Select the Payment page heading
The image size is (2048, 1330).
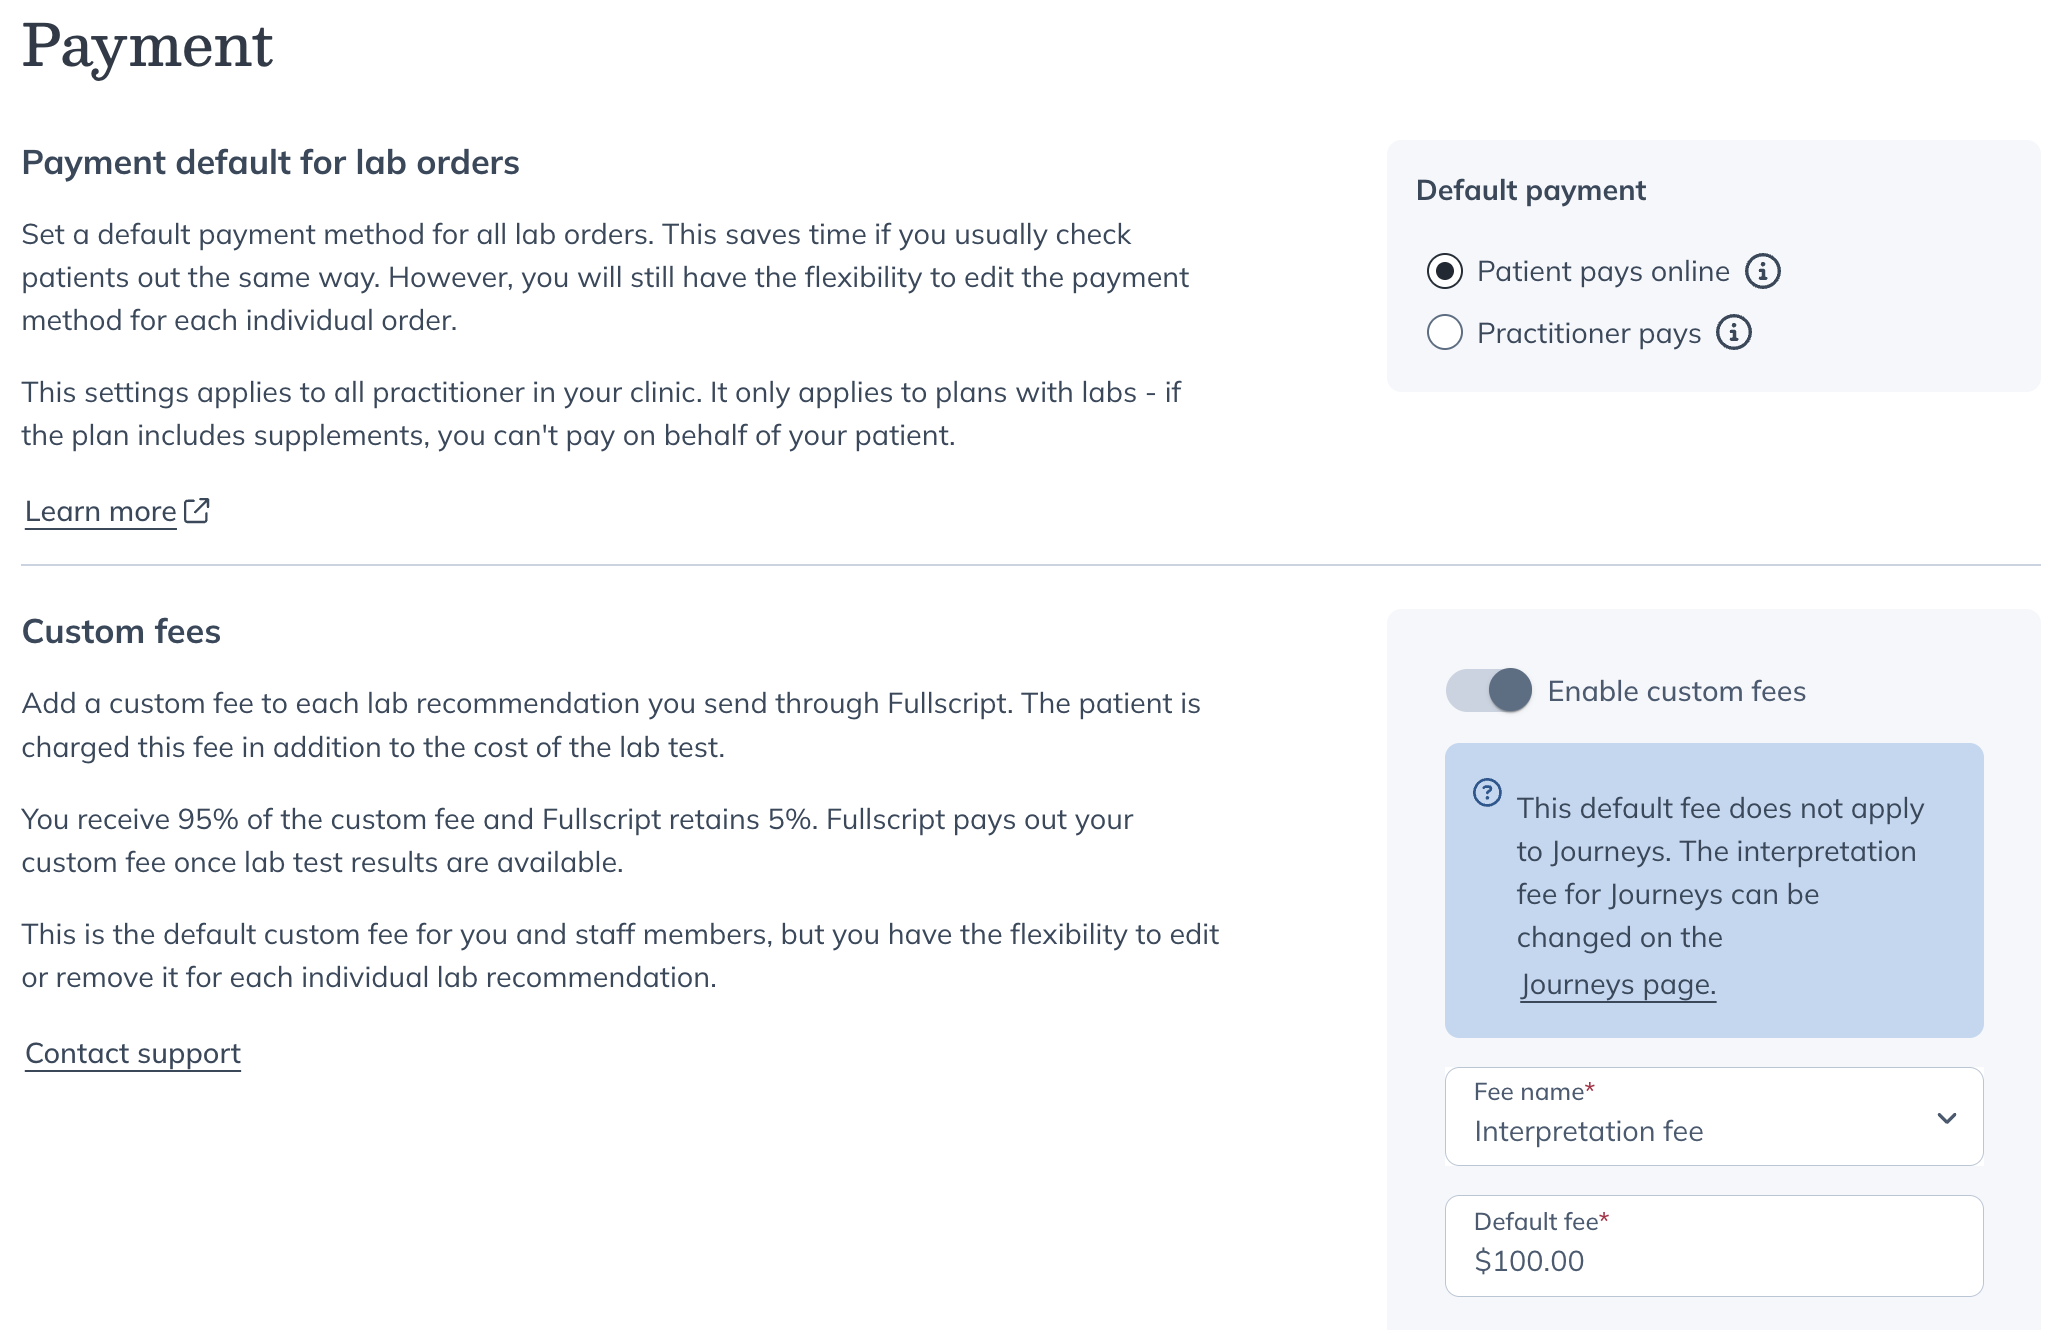(x=148, y=44)
